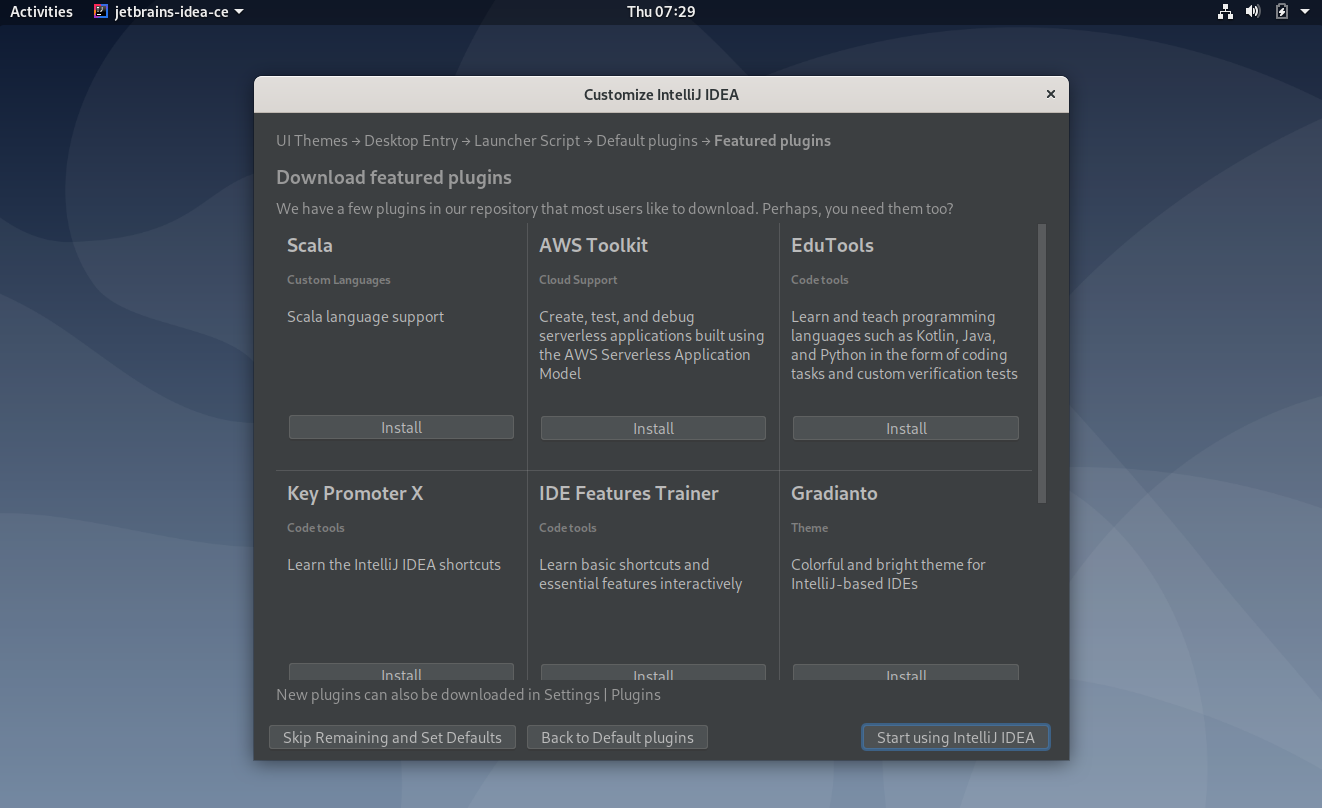
Task: Click the plugin list vertical scrollbar
Action: [x=1042, y=363]
